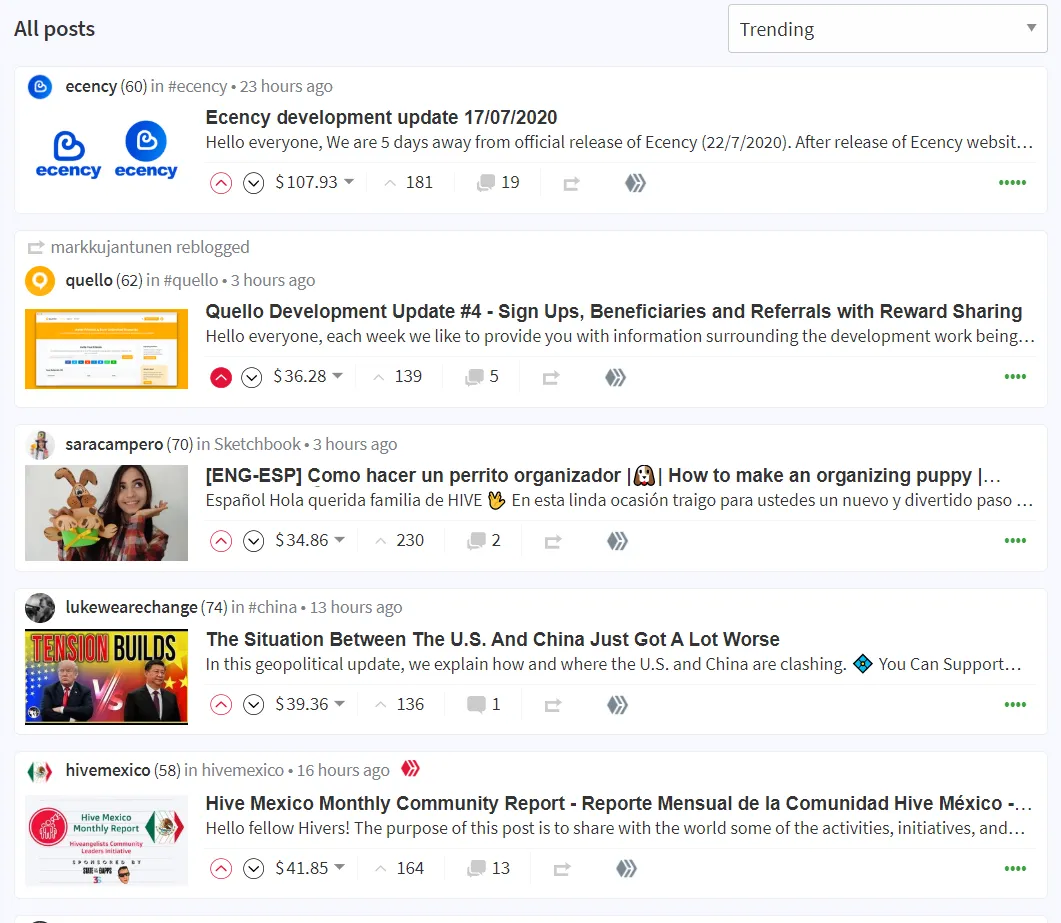Visit ecency author profile link

91,87
